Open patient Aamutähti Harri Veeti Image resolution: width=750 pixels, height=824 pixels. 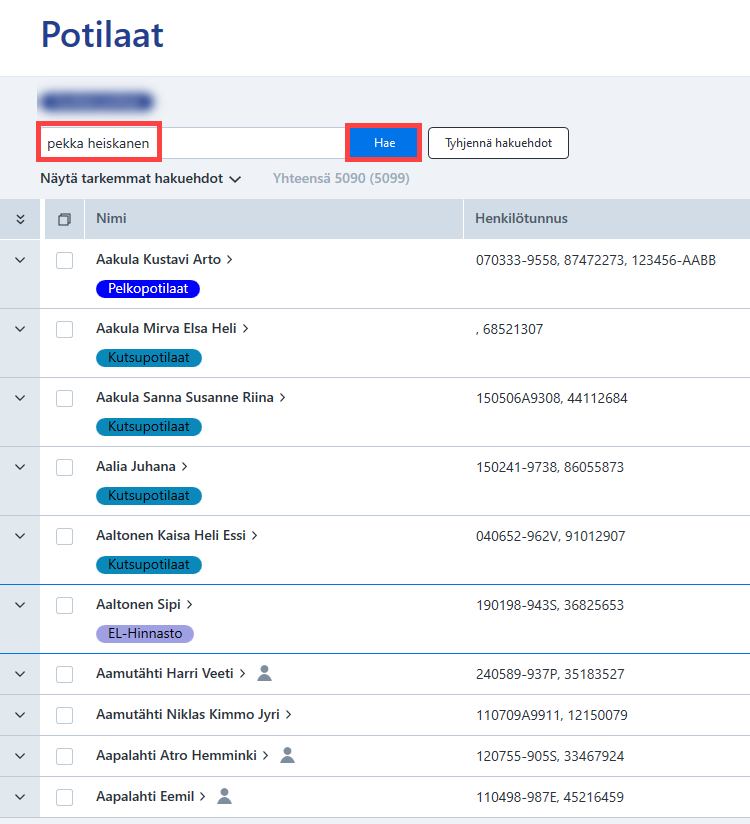(171, 673)
